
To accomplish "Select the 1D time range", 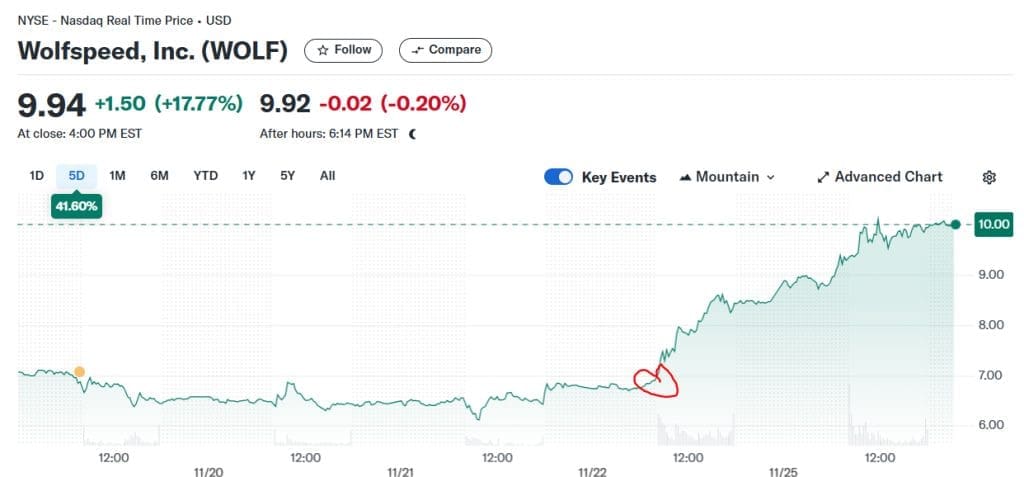I will click(37, 176).
